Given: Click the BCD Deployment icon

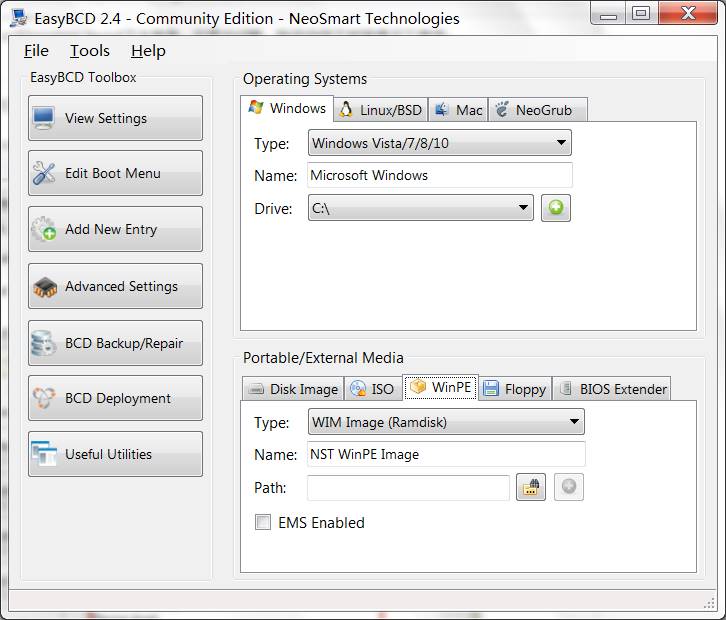Looking at the screenshot, I should coord(44,398).
